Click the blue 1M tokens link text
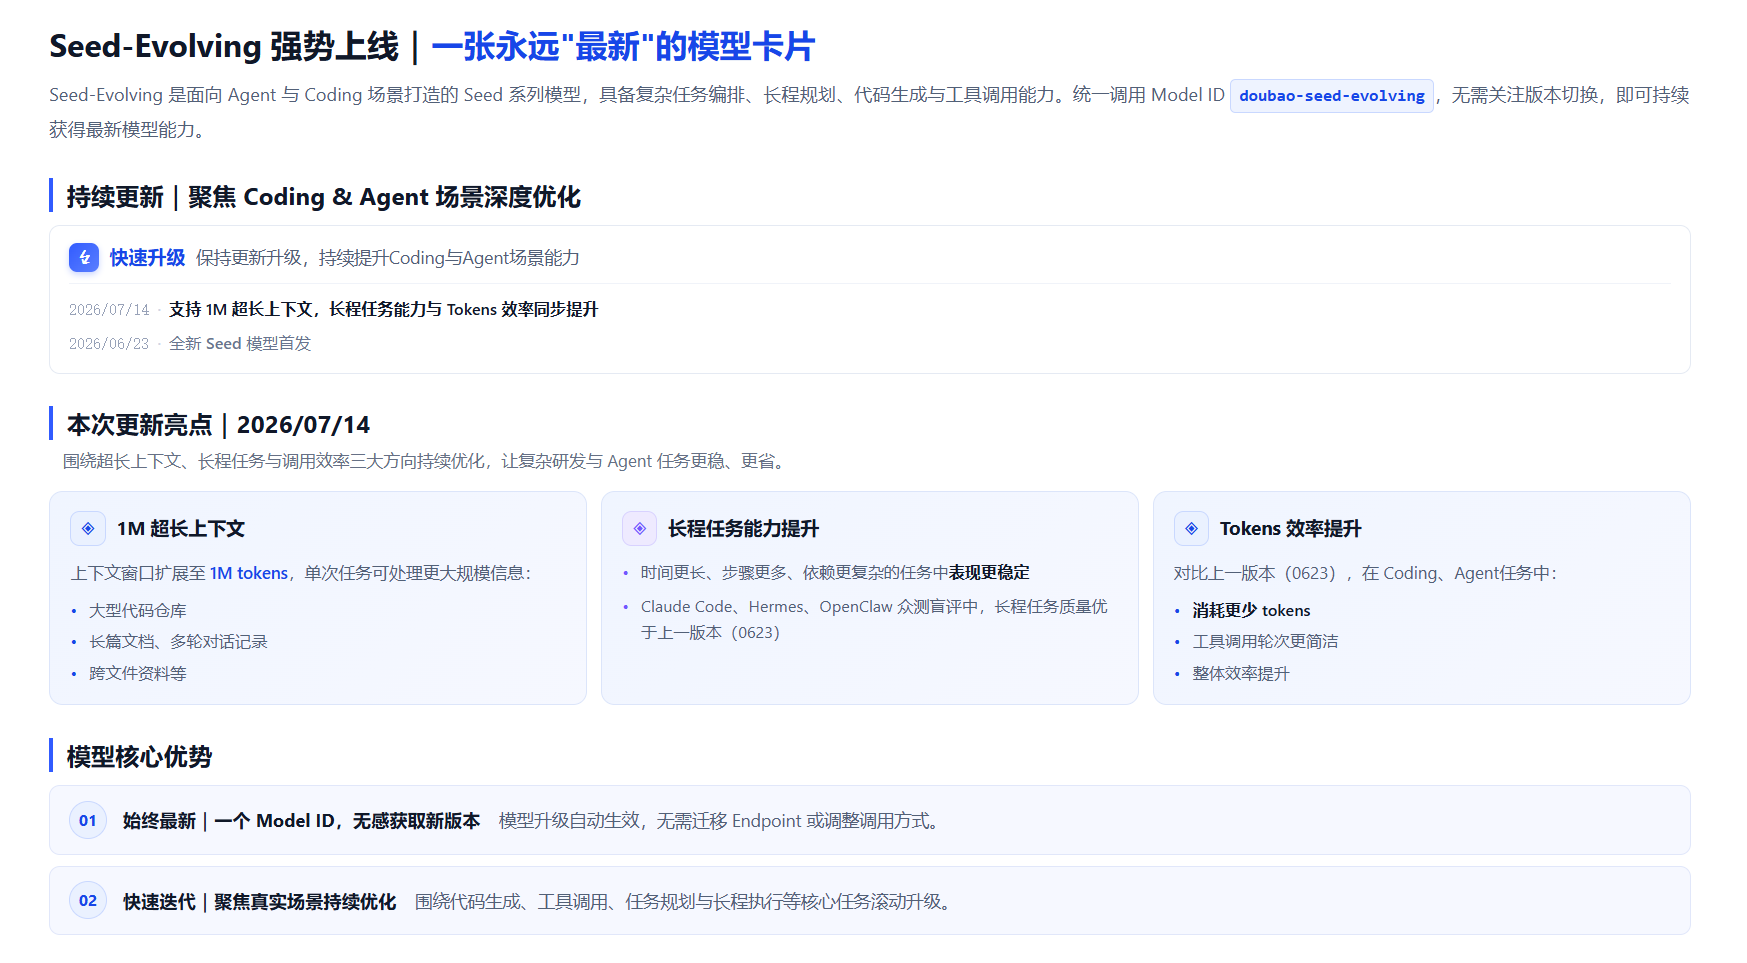 pos(249,573)
